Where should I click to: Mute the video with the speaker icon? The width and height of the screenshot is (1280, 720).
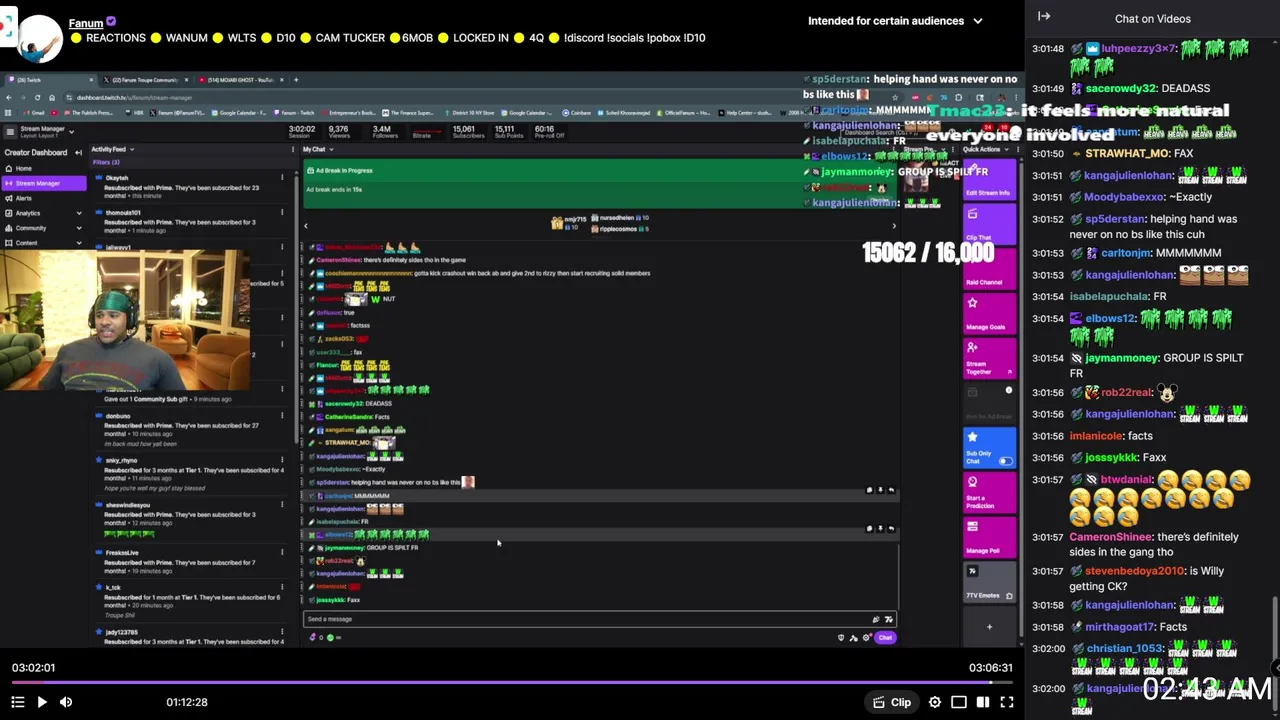coord(66,702)
